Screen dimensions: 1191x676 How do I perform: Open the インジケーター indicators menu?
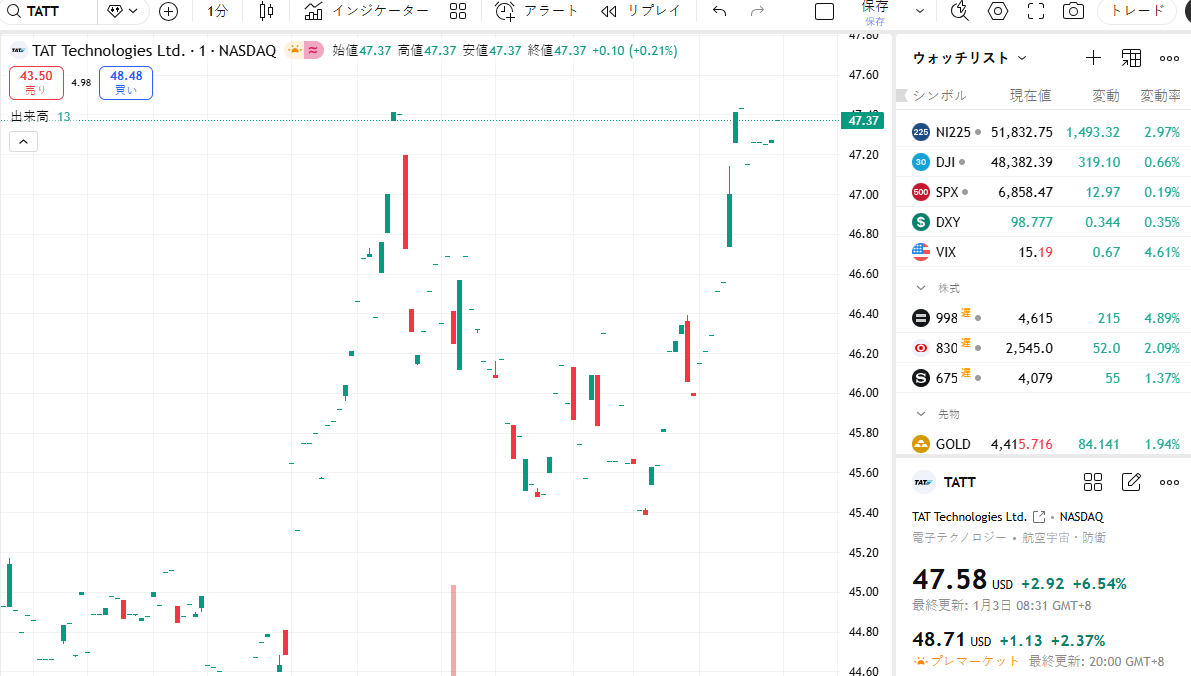(366, 11)
